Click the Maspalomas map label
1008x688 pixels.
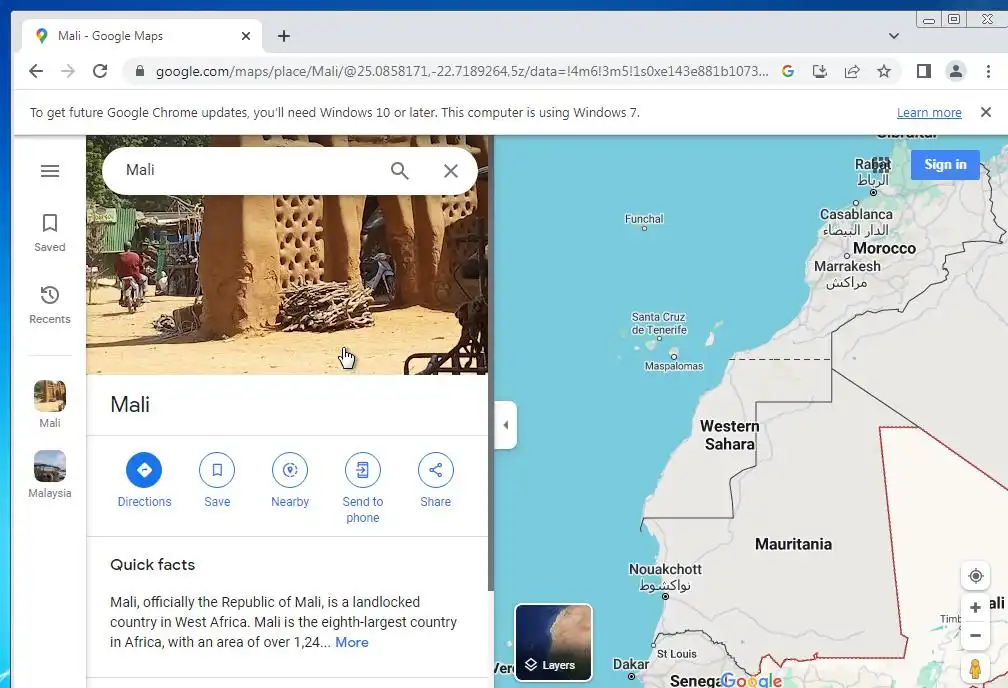674,366
